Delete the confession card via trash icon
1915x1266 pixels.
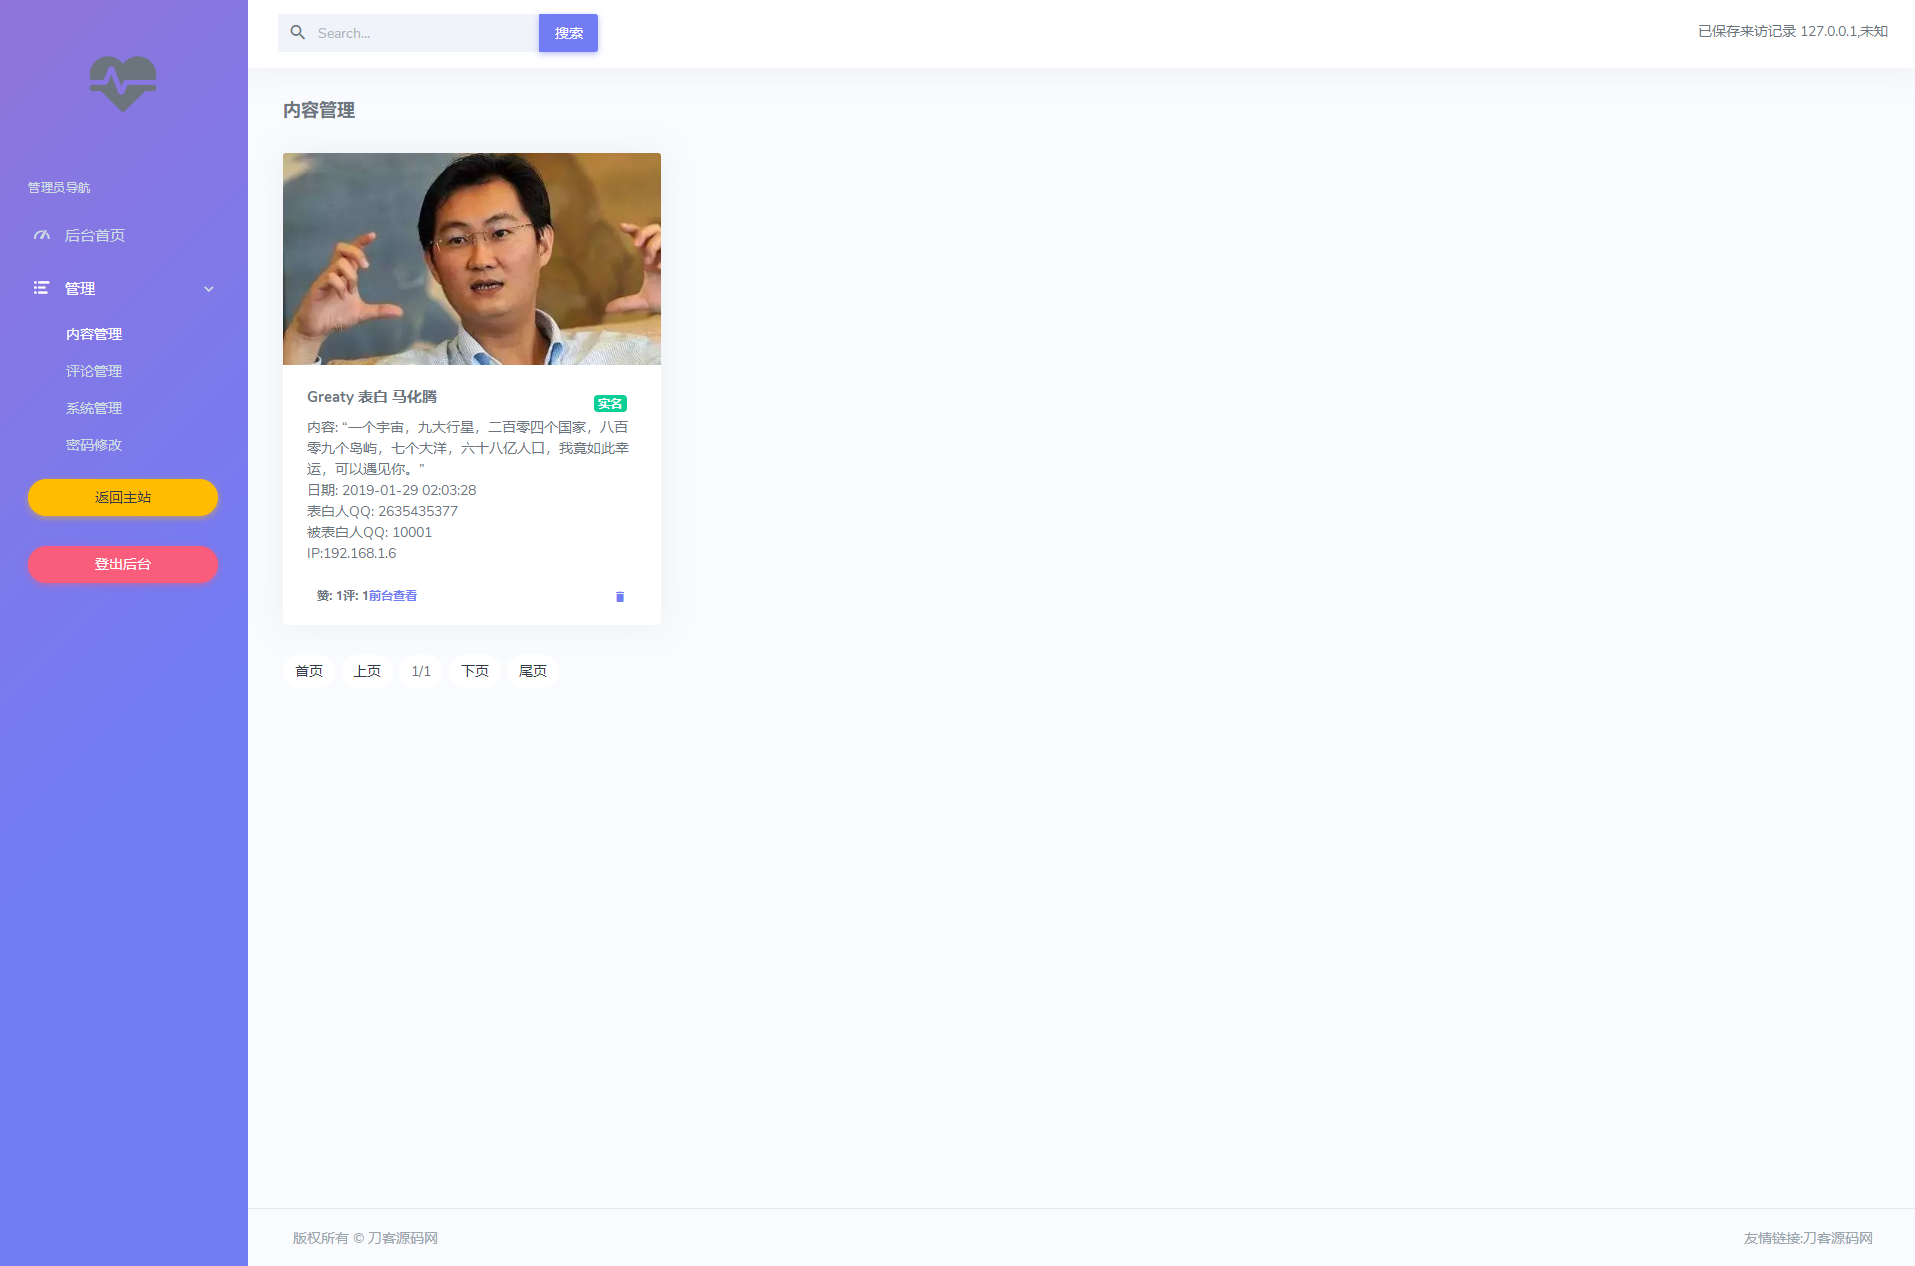pos(620,596)
